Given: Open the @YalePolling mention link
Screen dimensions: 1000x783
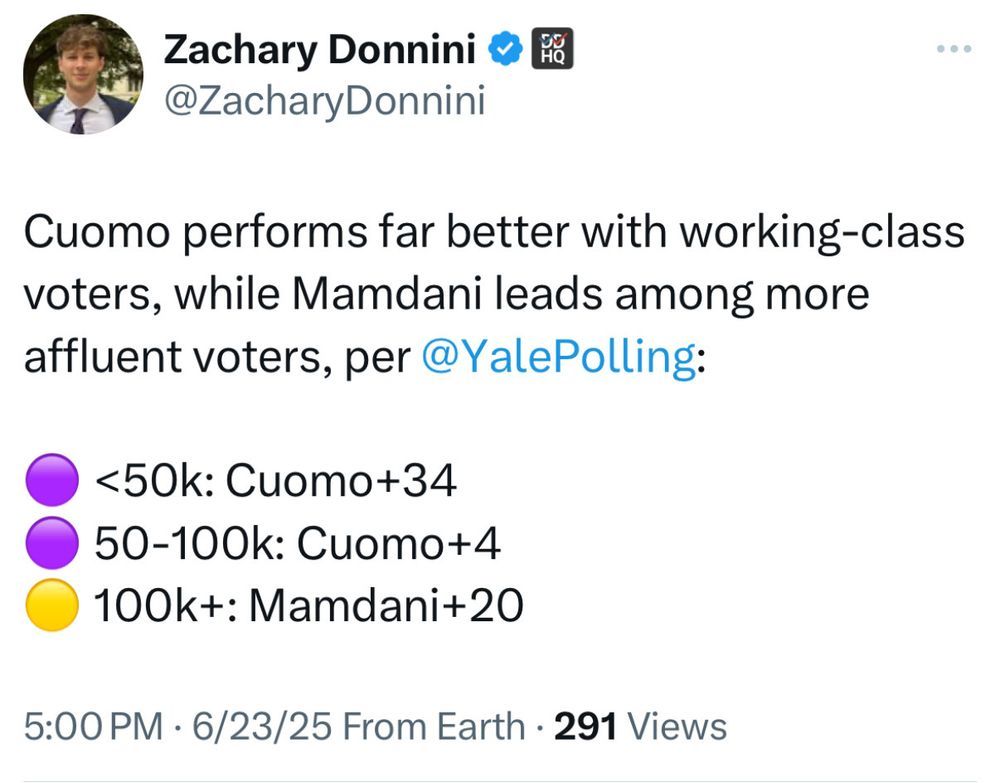Looking at the screenshot, I should (x=559, y=356).
